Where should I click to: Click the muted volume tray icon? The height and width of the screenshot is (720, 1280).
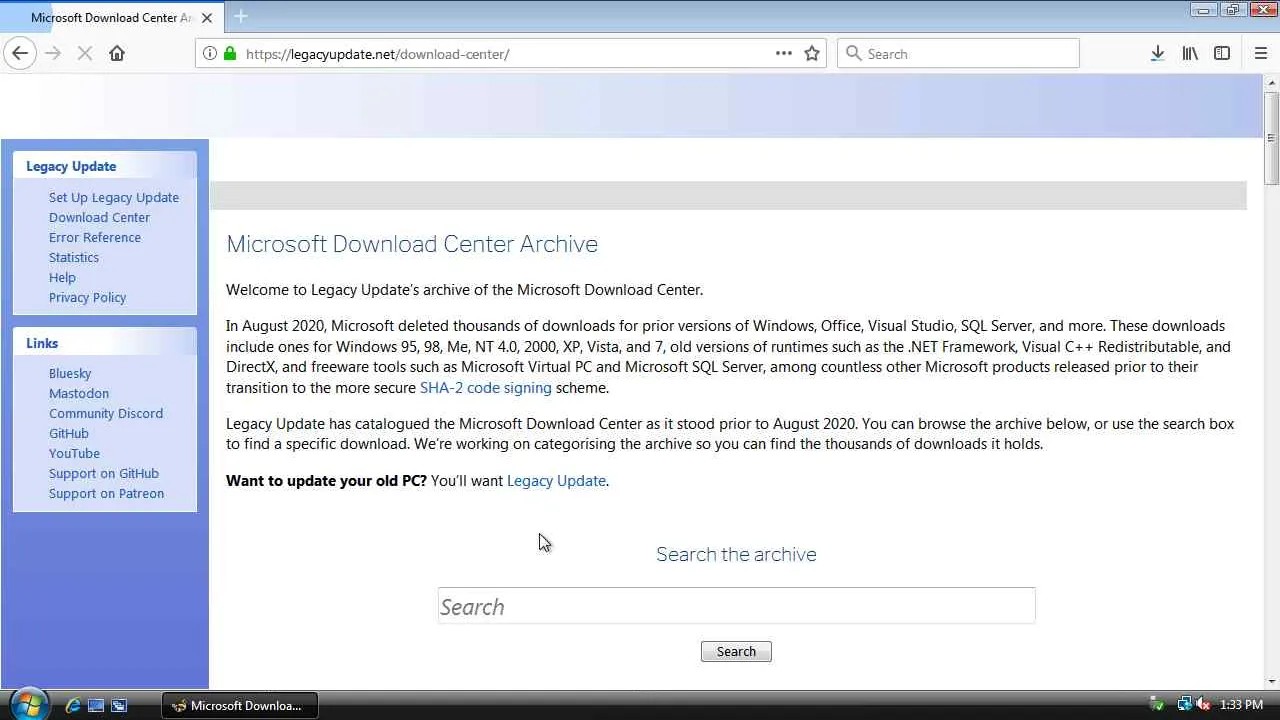point(1203,705)
